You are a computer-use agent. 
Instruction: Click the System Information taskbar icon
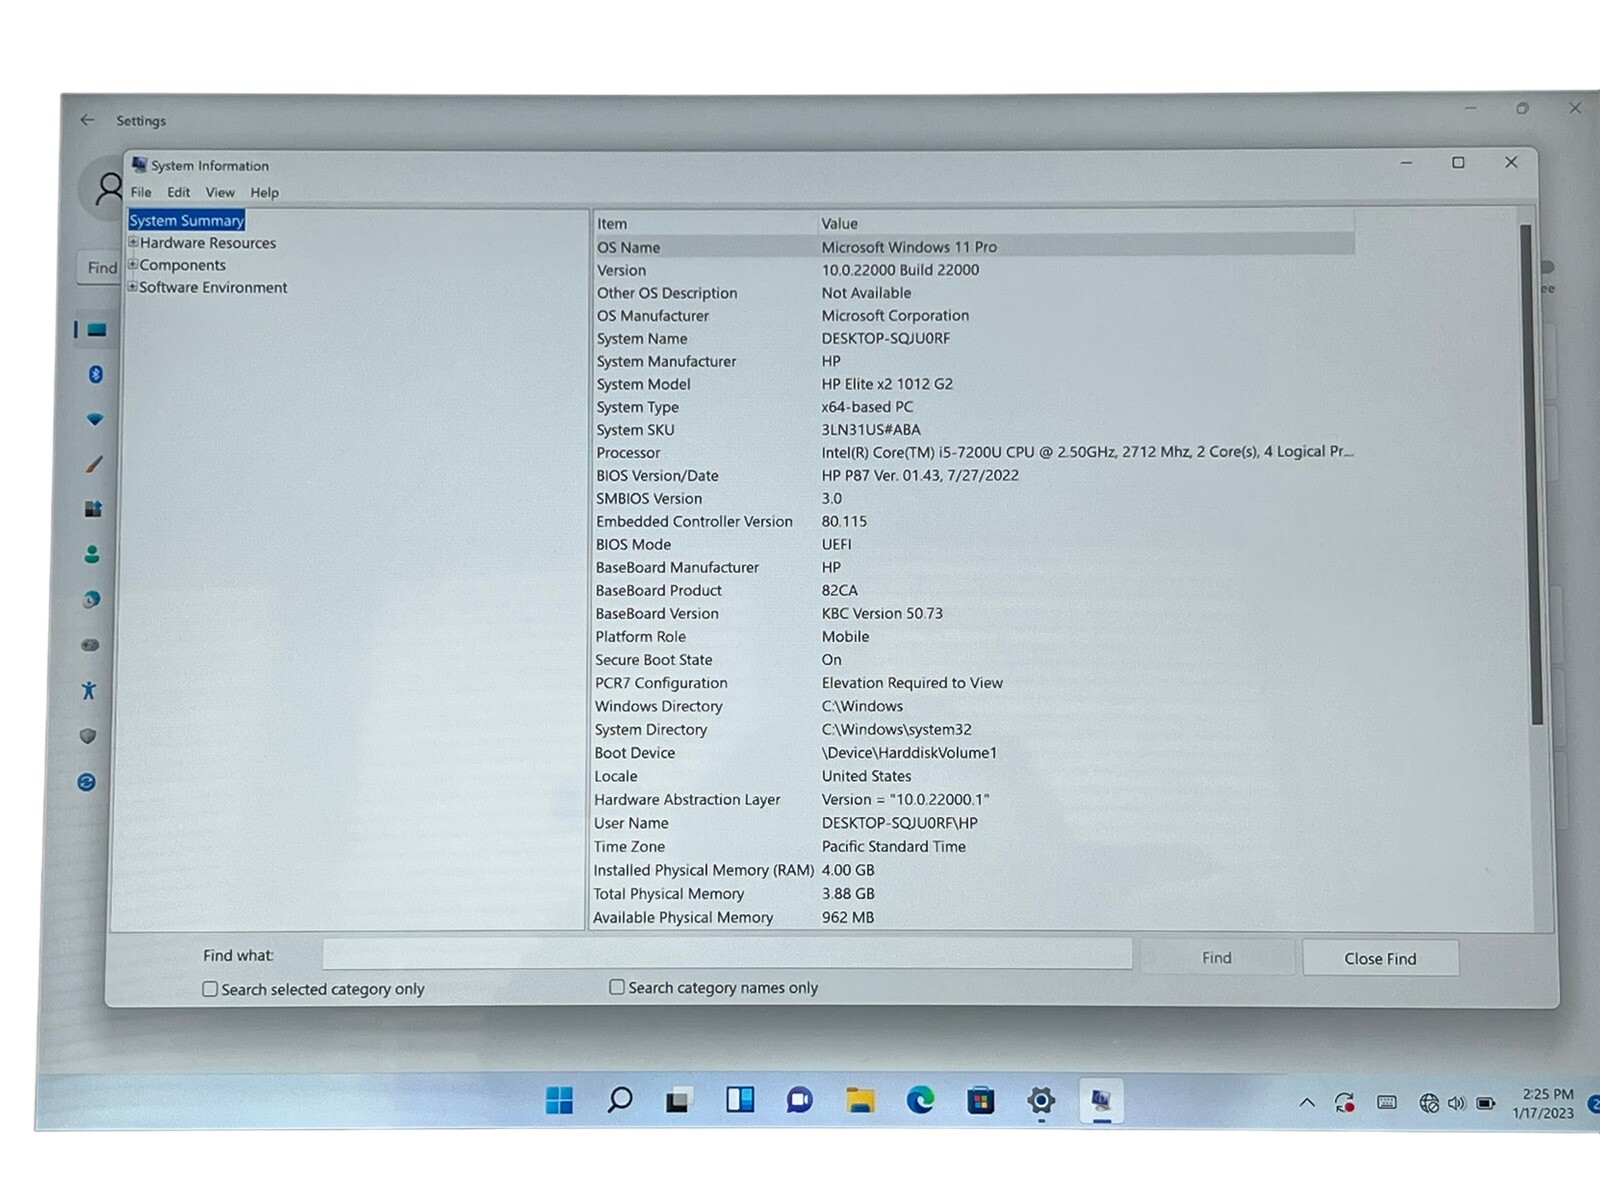tap(1101, 1101)
